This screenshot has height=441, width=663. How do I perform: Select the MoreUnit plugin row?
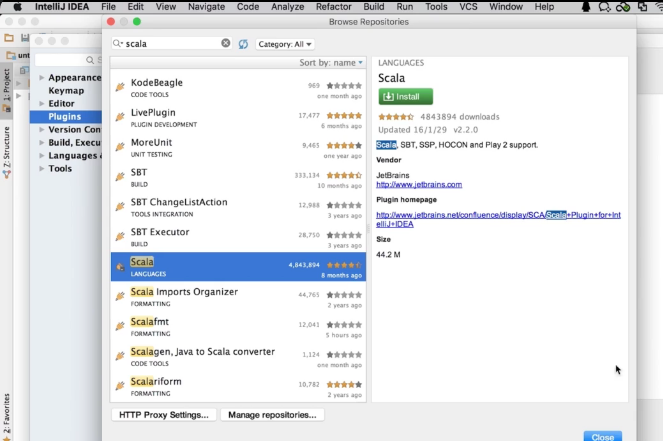[x=238, y=148]
